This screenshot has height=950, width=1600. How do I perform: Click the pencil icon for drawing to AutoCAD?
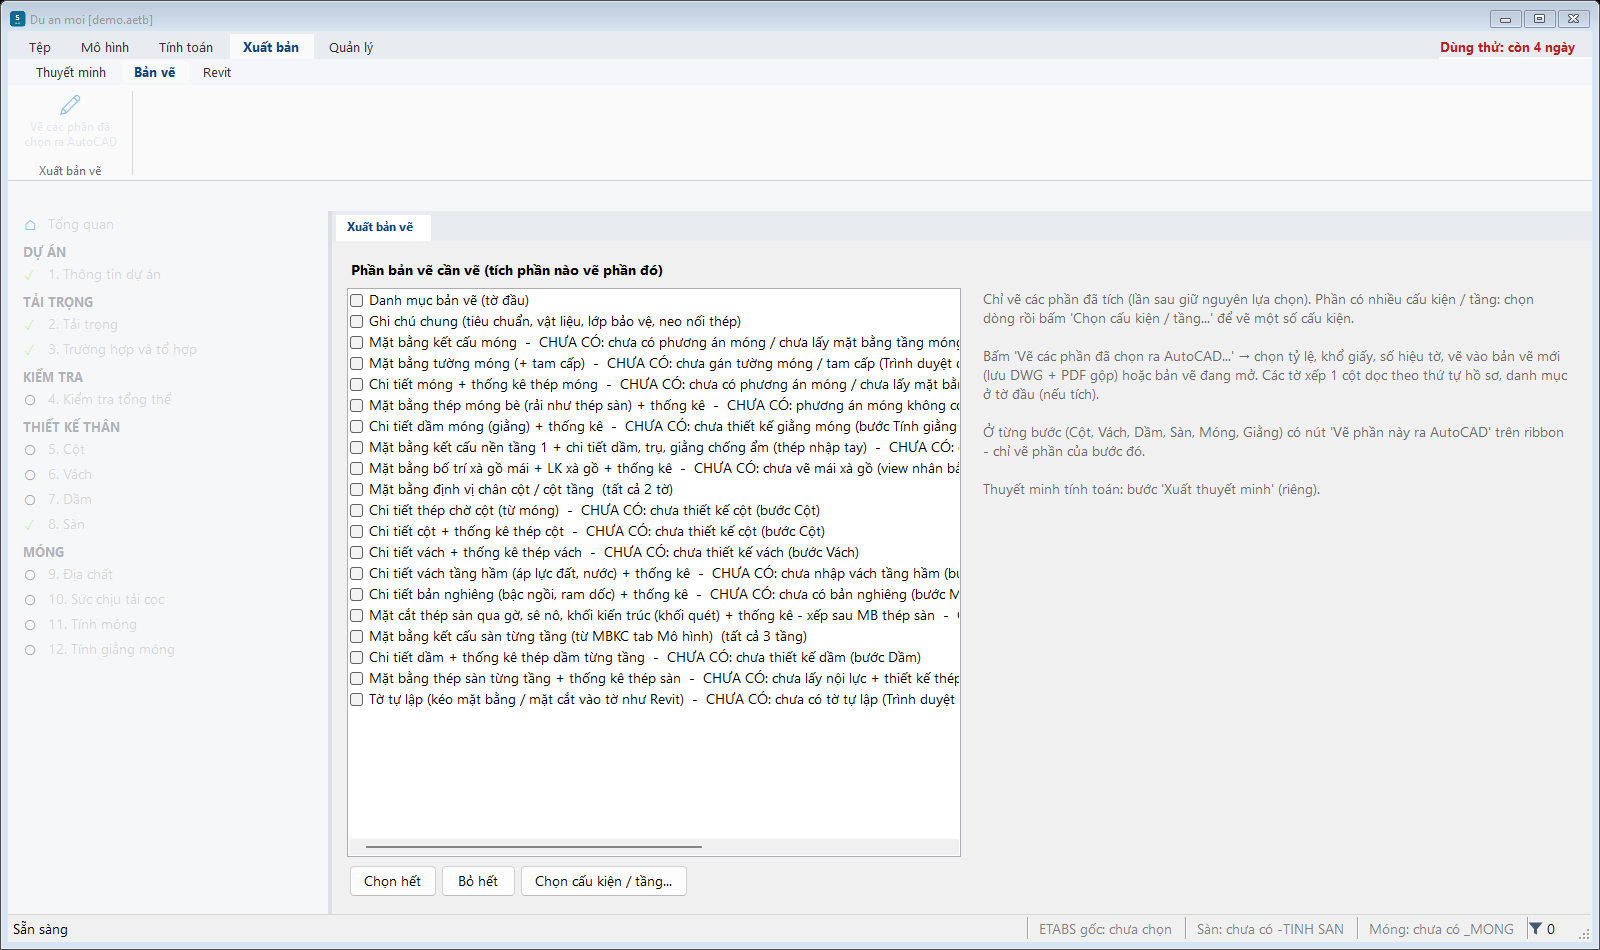click(x=70, y=105)
